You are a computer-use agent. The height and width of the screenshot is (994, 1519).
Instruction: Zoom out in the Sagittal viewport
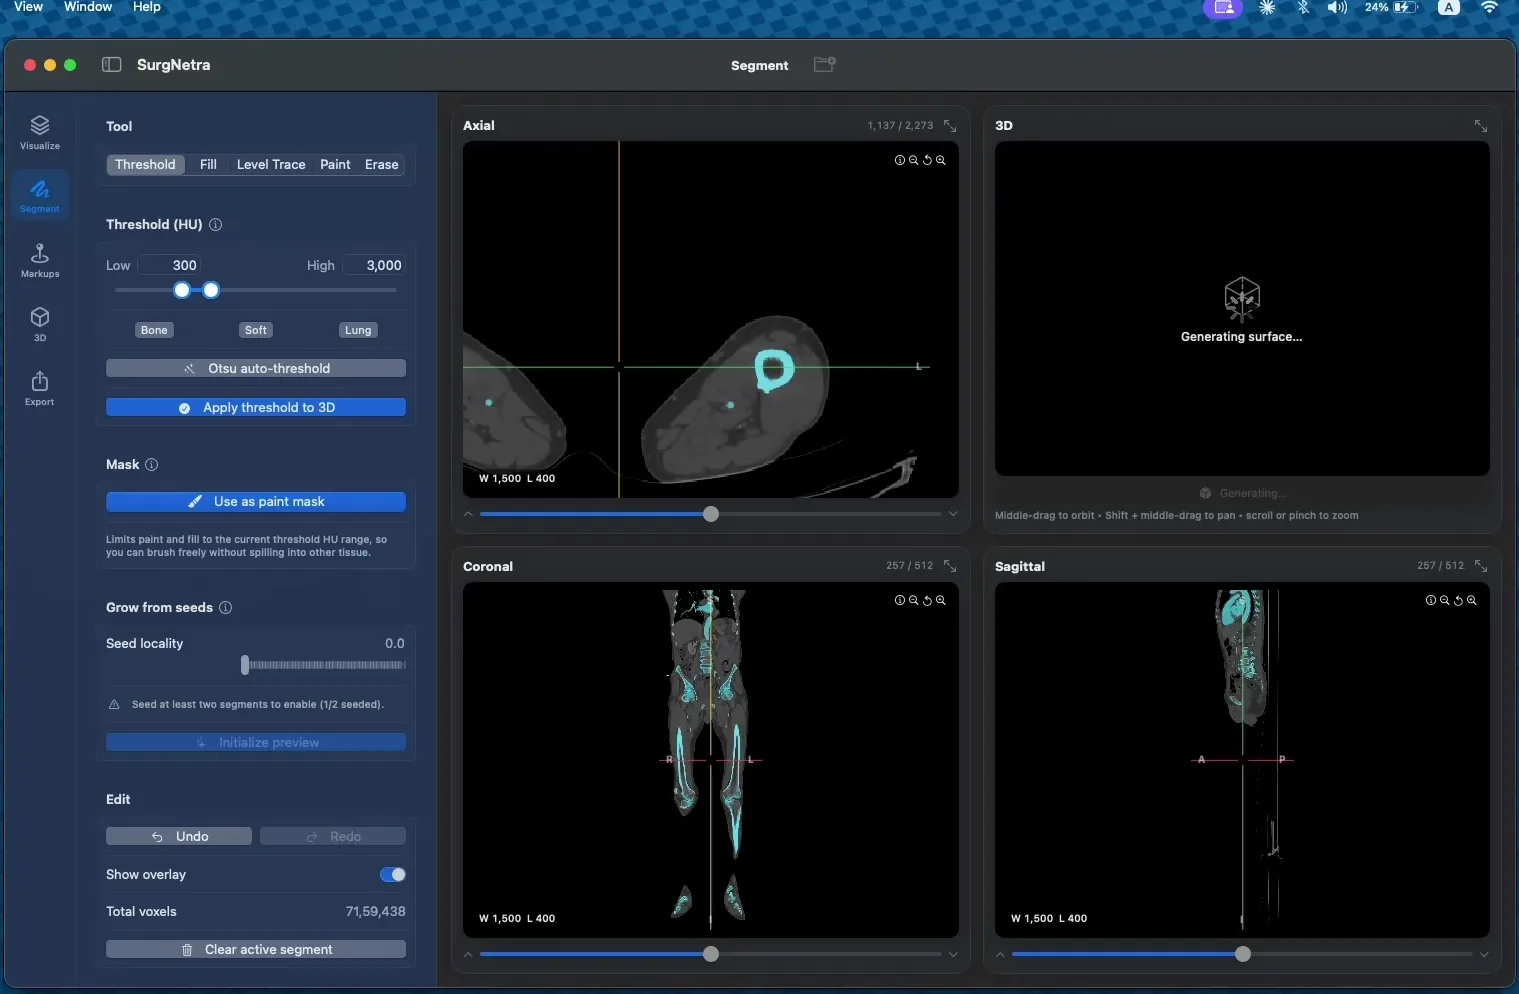pyautogui.click(x=1444, y=600)
